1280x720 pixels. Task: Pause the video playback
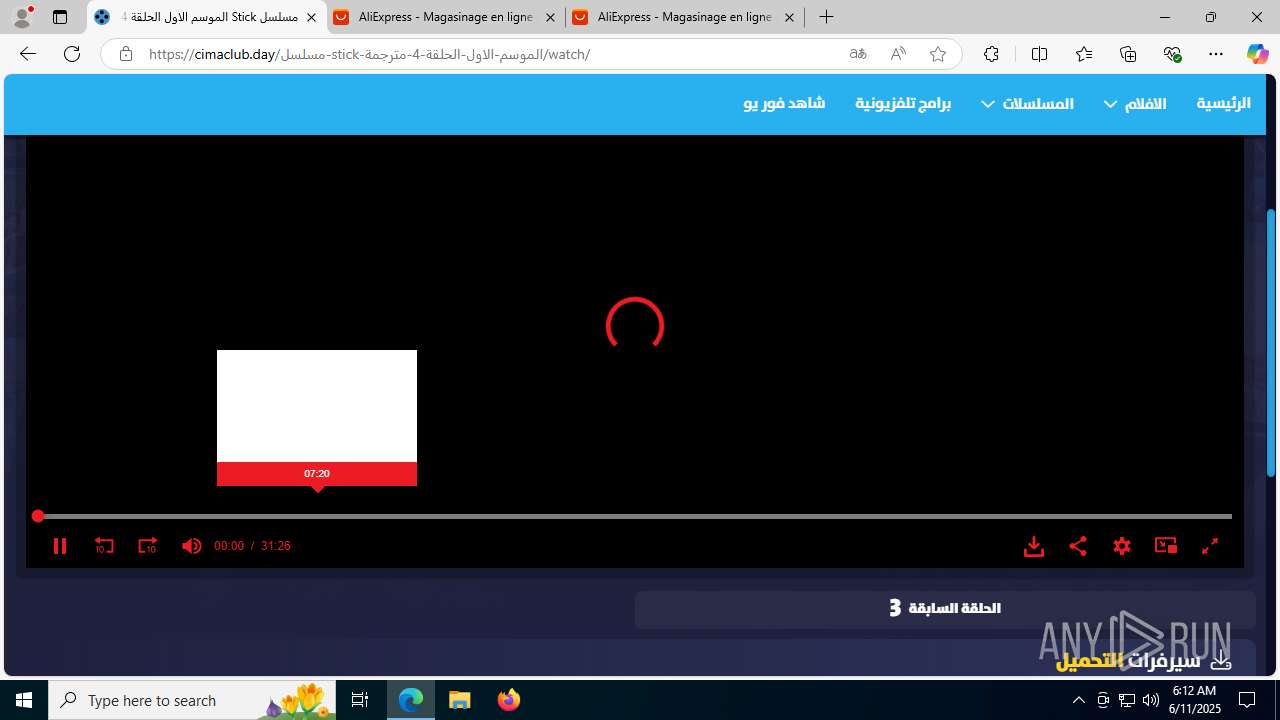pos(59,546)
